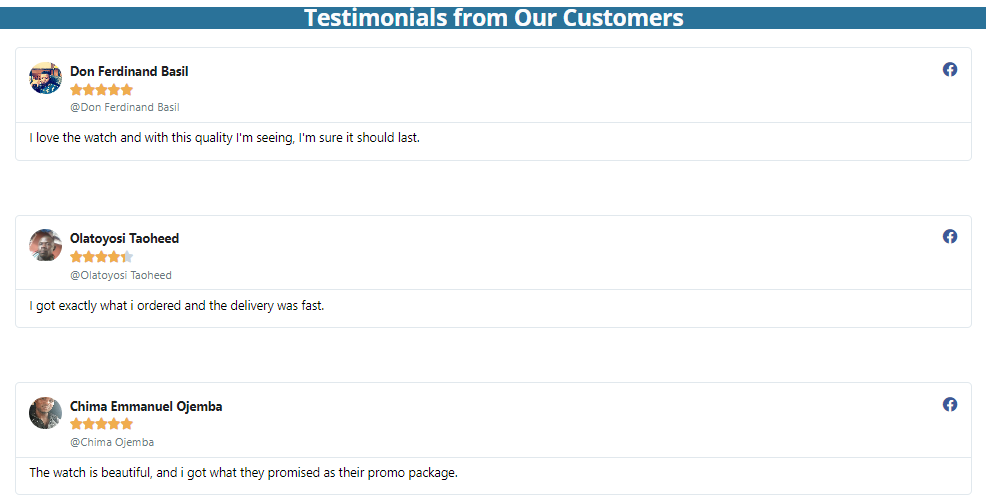Click the "I got exactly what i ordered" review
The width and height of the screenshot is (986, 503).
coord(177,306)
